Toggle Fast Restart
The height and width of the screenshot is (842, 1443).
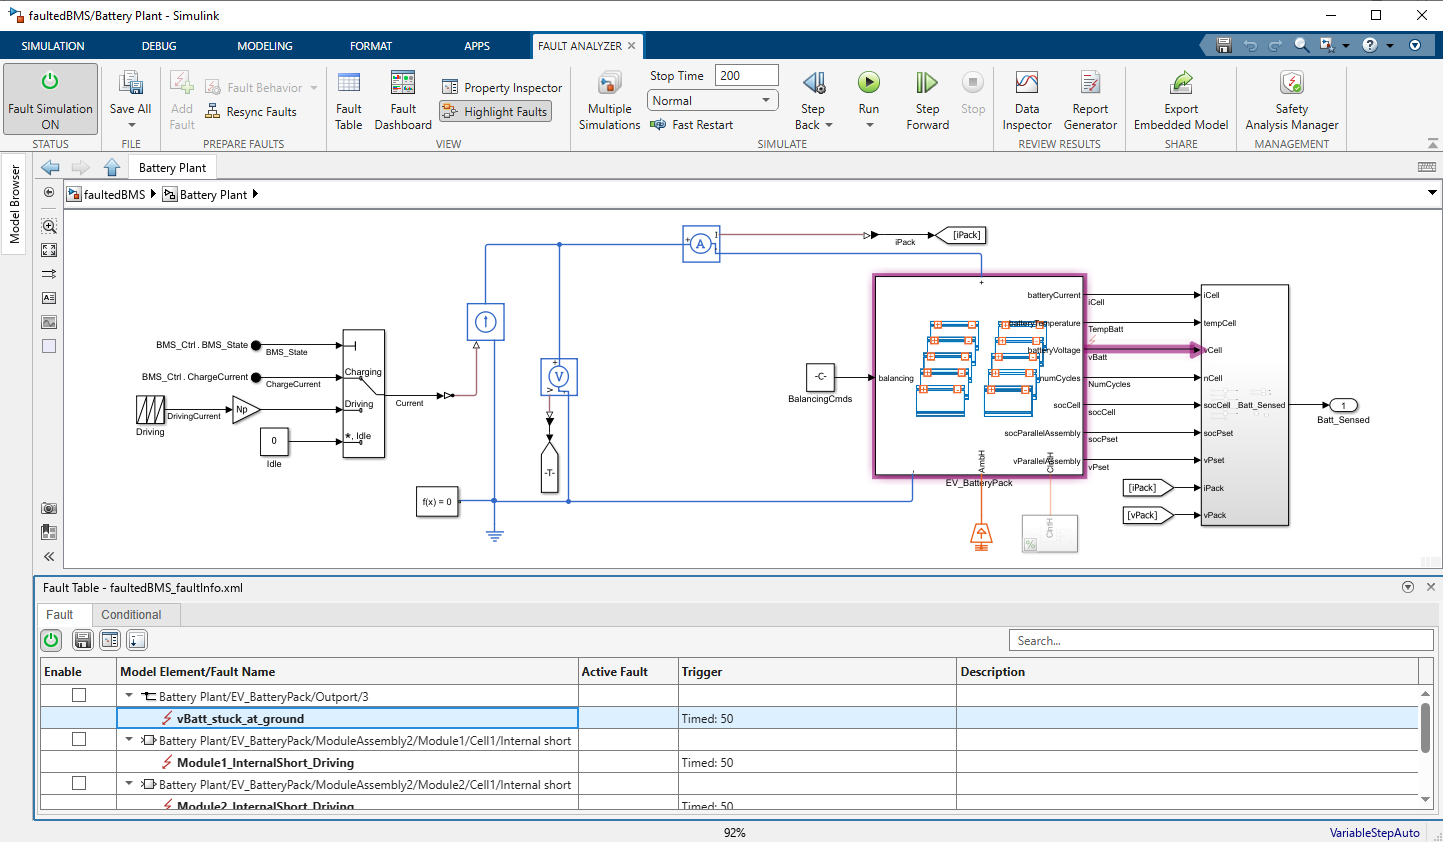pos(691,125)
